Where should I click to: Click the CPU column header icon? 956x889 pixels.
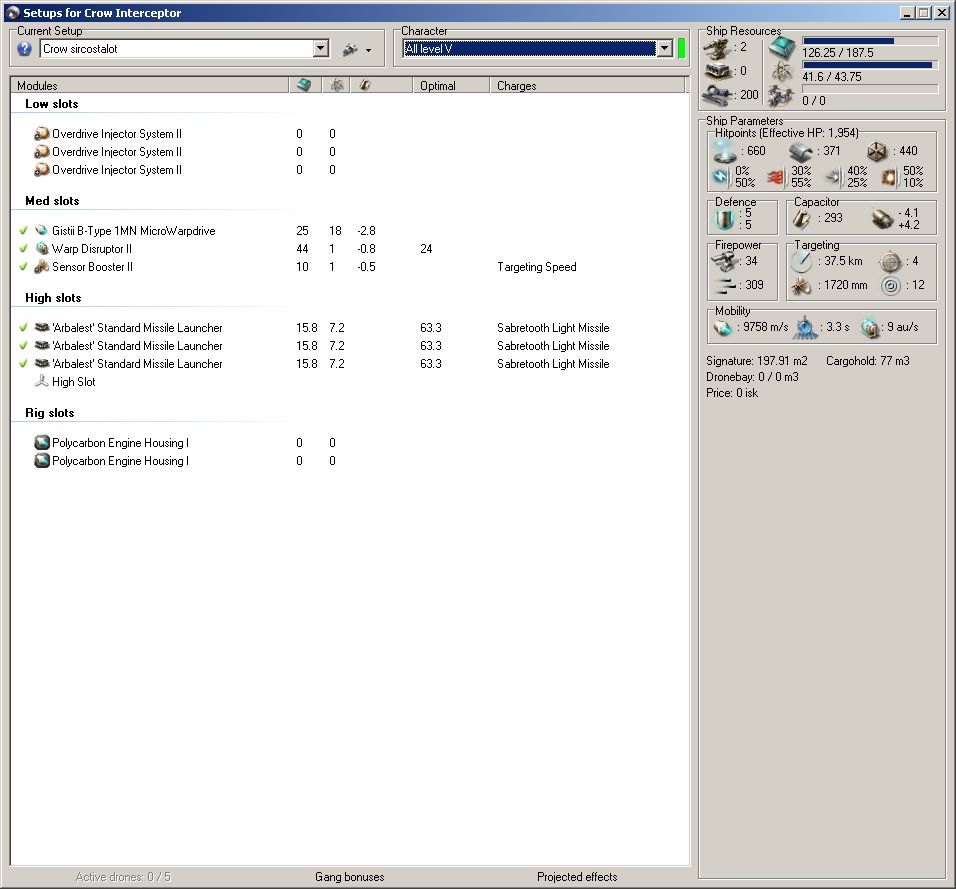(x=304, y=85)
